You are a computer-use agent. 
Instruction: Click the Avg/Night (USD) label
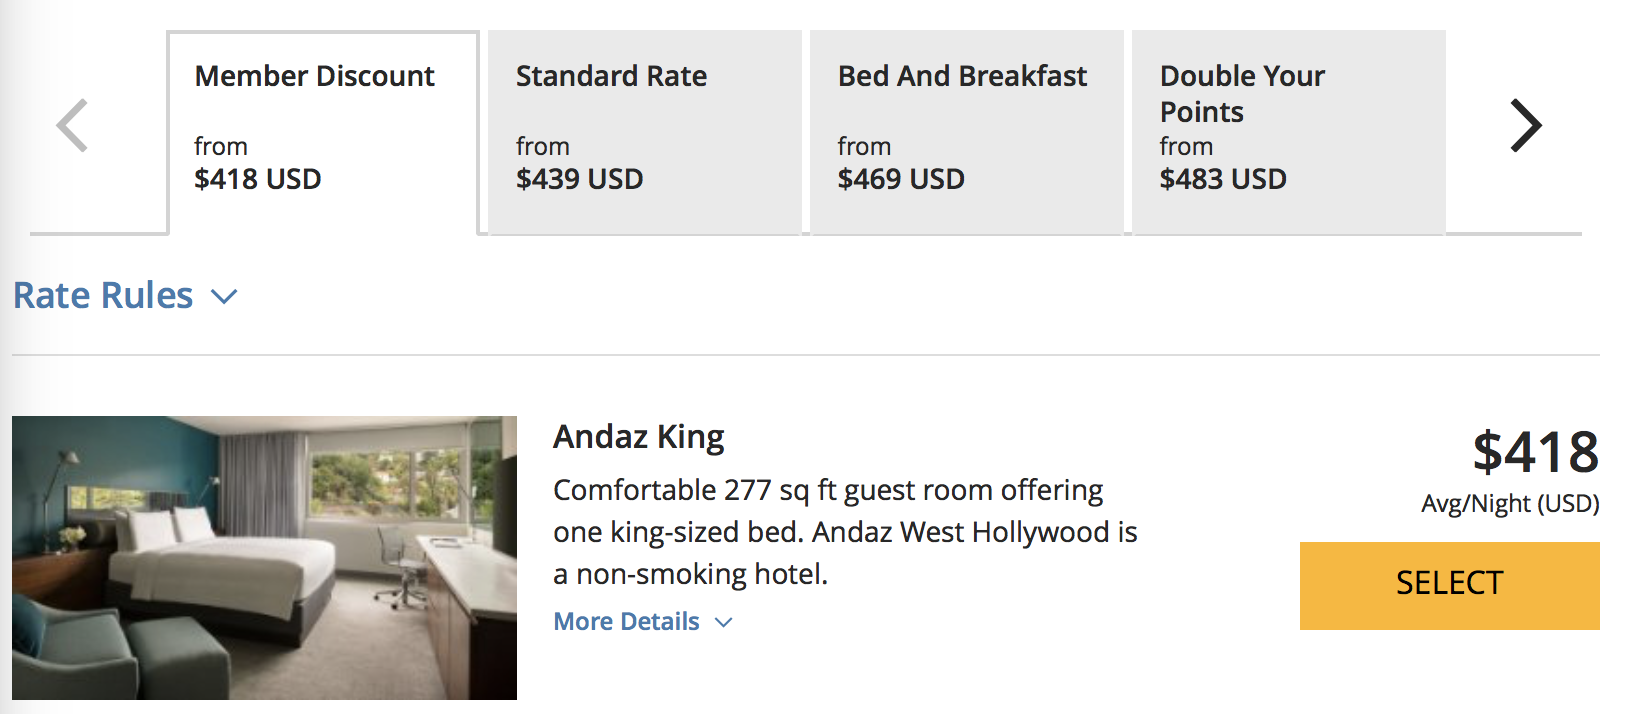pyautogui.click(x=1510, y=504)
